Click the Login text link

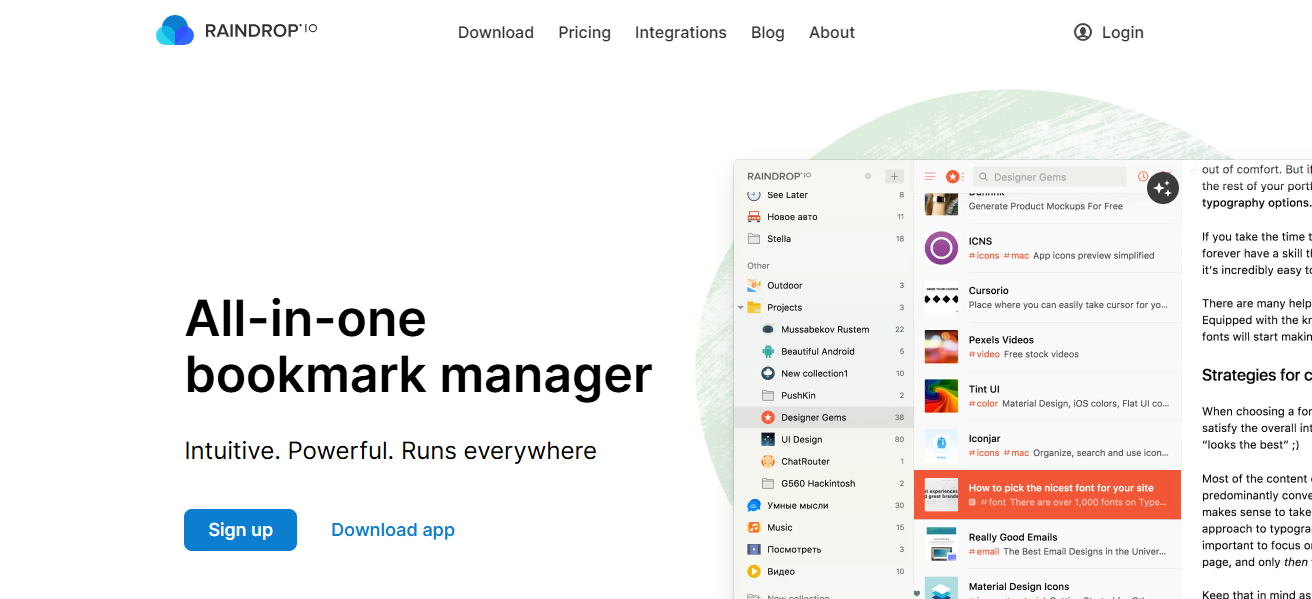click(1123, 32)
